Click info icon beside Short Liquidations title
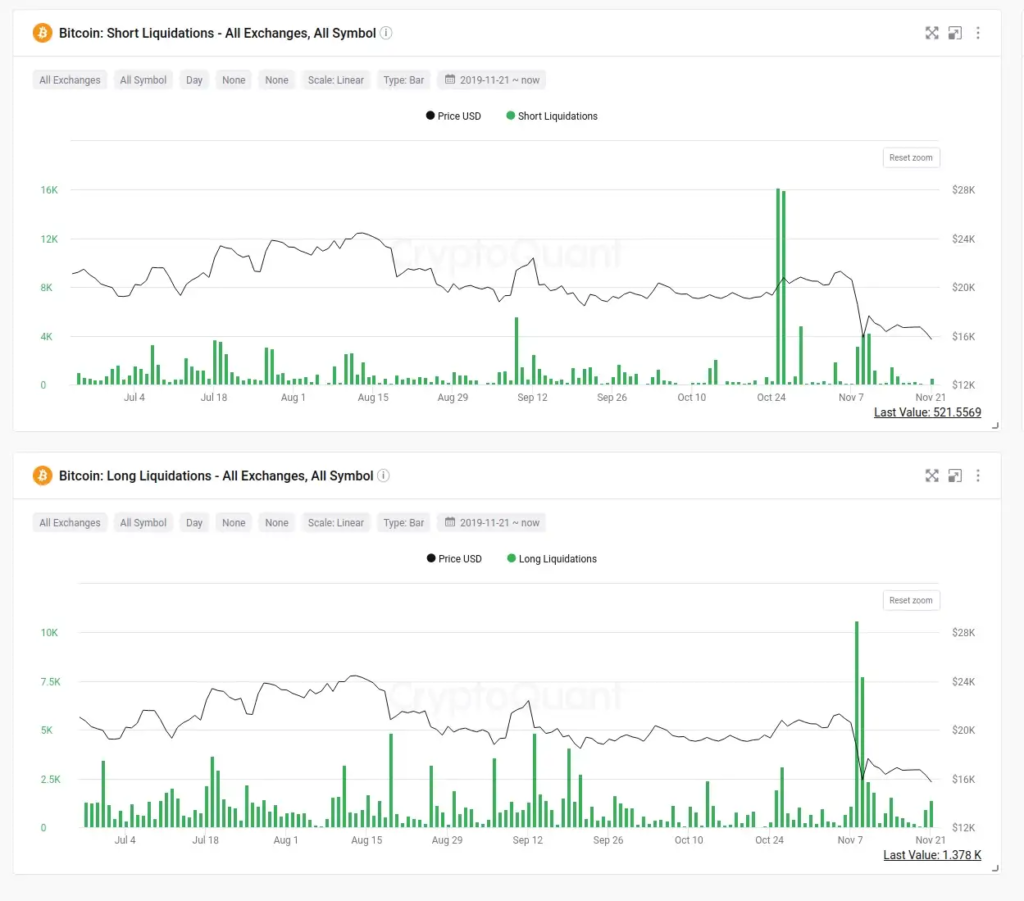This screenshot has width=1024, height=901. (386, 33)
